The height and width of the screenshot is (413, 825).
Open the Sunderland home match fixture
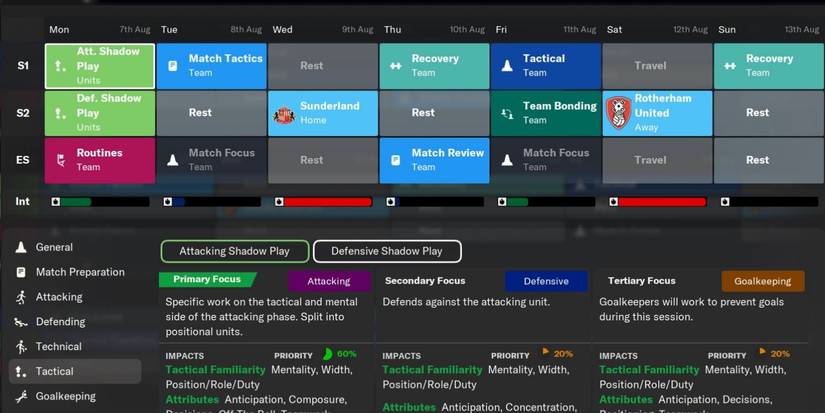tap(323, 113)
